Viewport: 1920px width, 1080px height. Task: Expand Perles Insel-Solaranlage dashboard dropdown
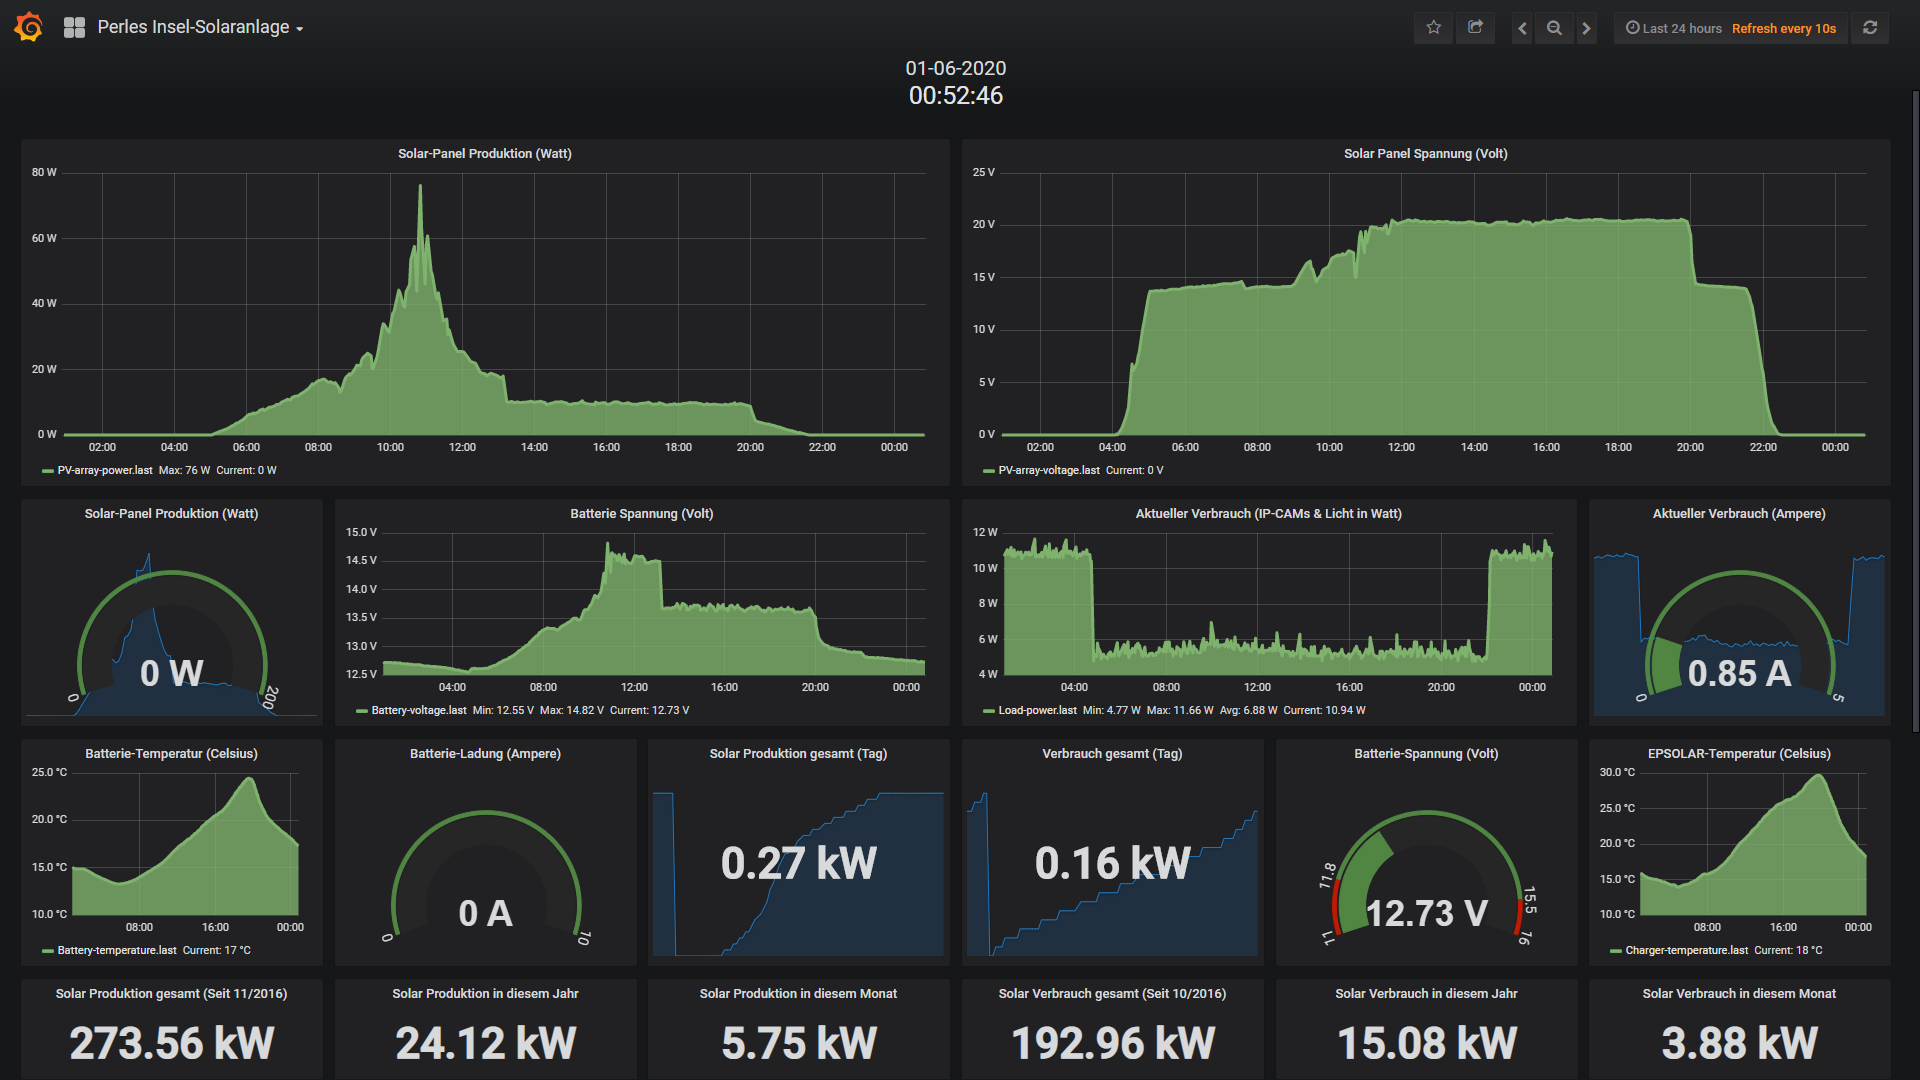pos(200,28)
